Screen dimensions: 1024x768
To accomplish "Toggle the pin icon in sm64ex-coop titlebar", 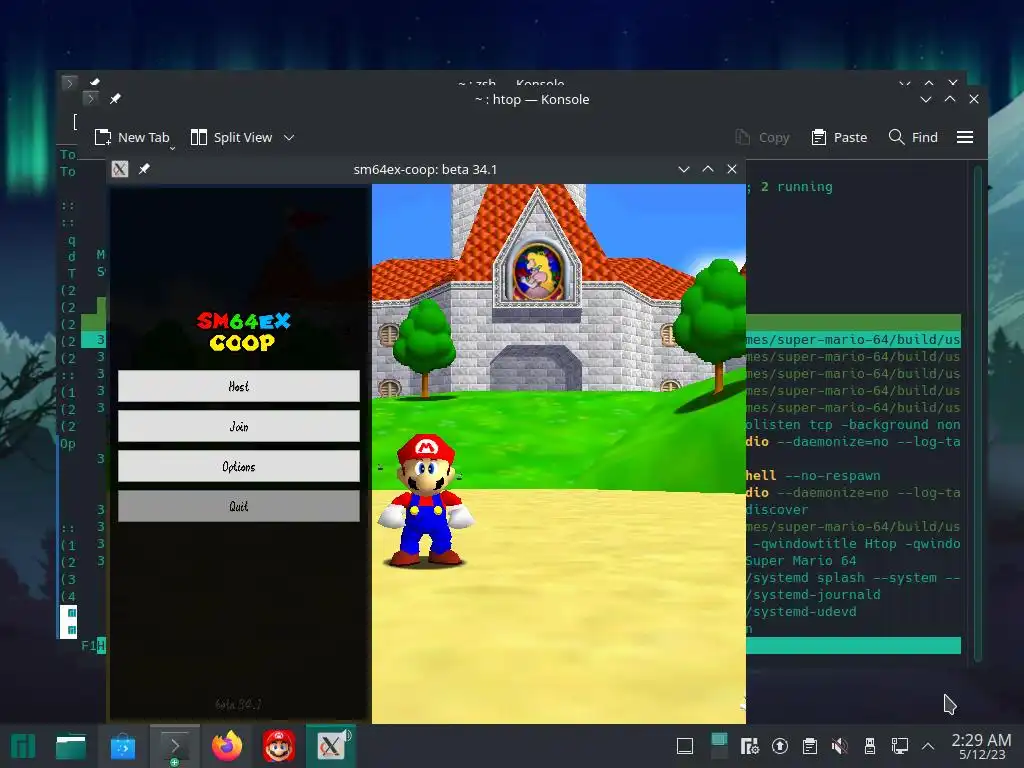I will click(144, 169).
